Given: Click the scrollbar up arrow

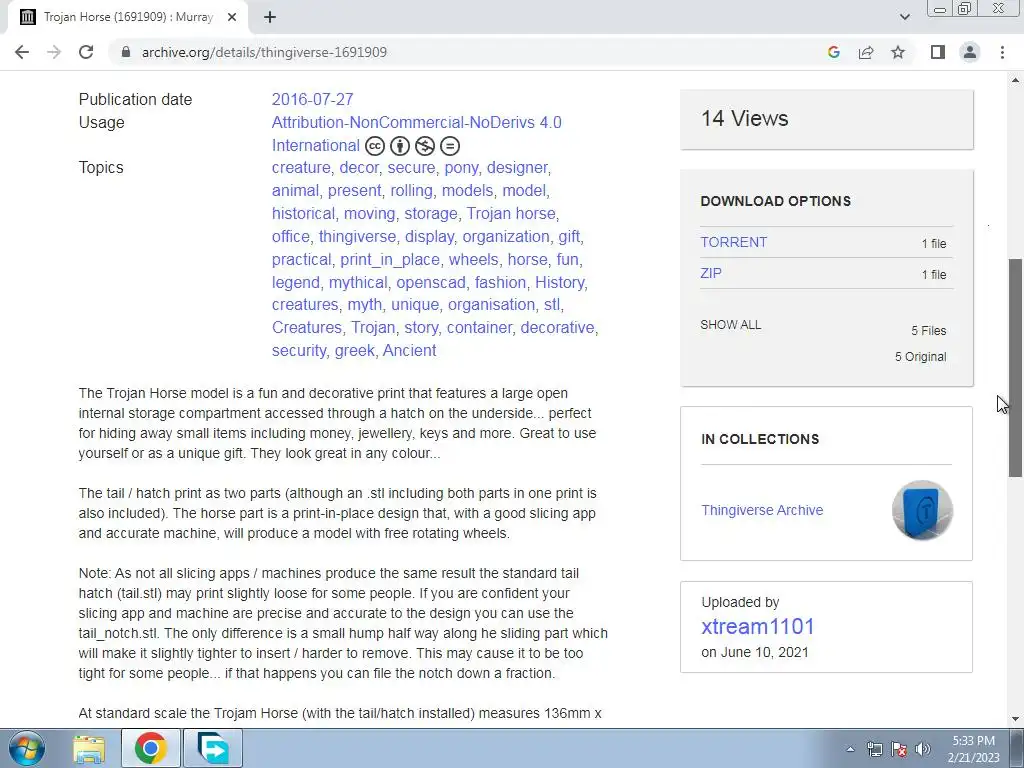Looking at the screenshot, I should click(1016, 80).
